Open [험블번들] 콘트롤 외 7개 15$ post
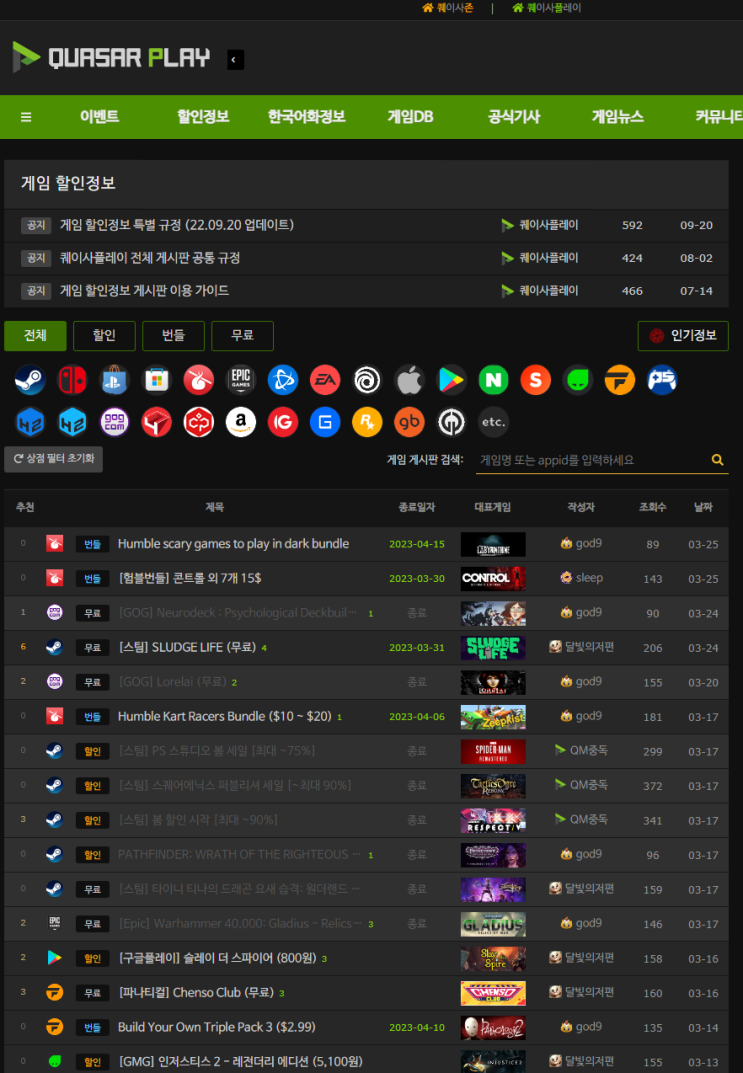The width and height of the screenshot is (743, 1073). click(190, 578)
